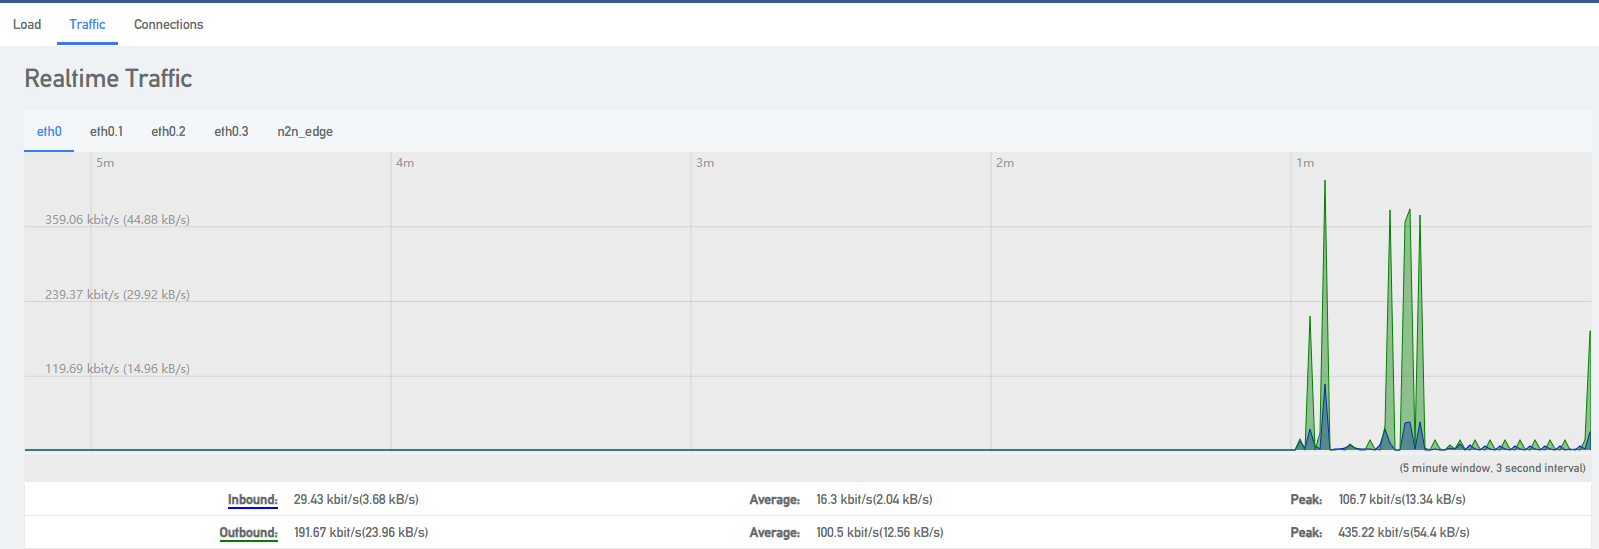Click the 2m timeline marker

pyautogui.click(x=1005, y=163)
